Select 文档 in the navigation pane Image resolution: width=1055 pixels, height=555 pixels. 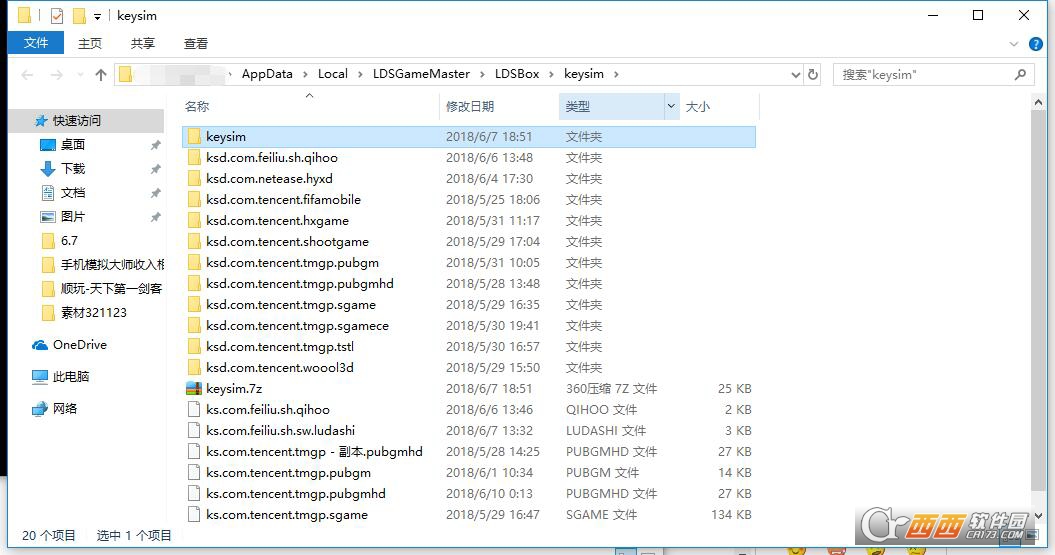click(x=73, y=192)
